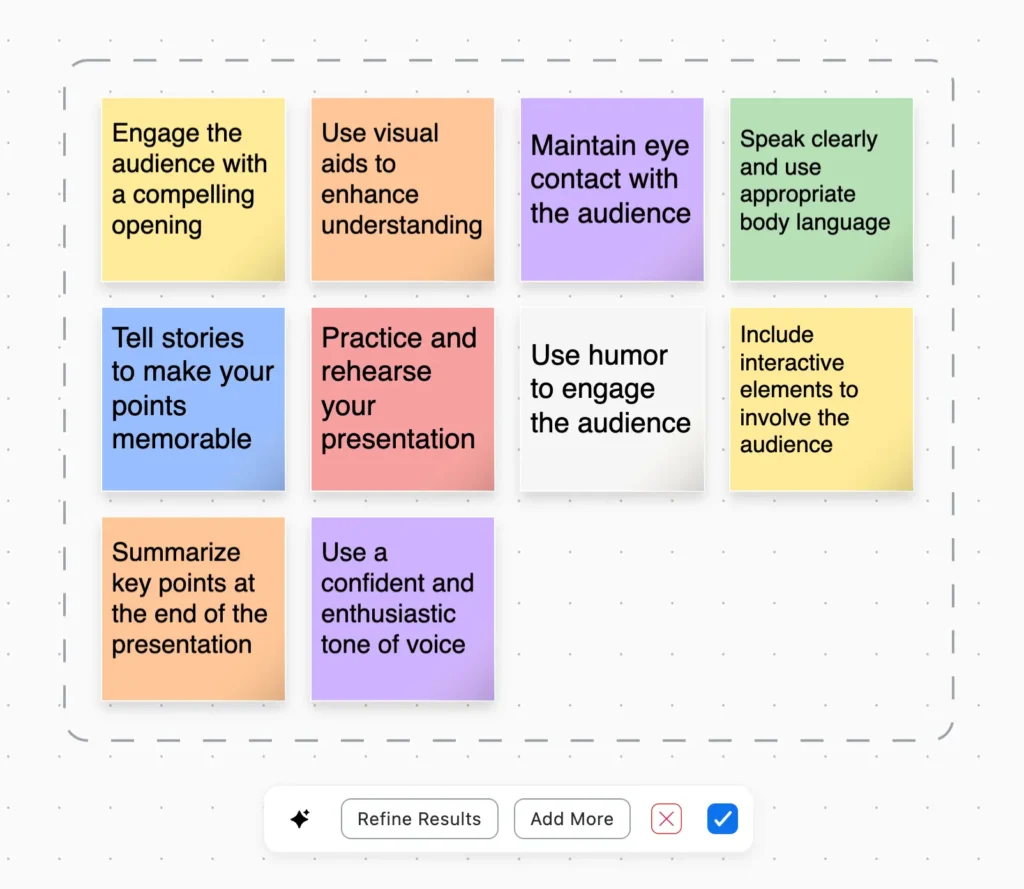Accept the AI results with the blue checkmark
Screen dimensions: 1024x889
(722, 818)
